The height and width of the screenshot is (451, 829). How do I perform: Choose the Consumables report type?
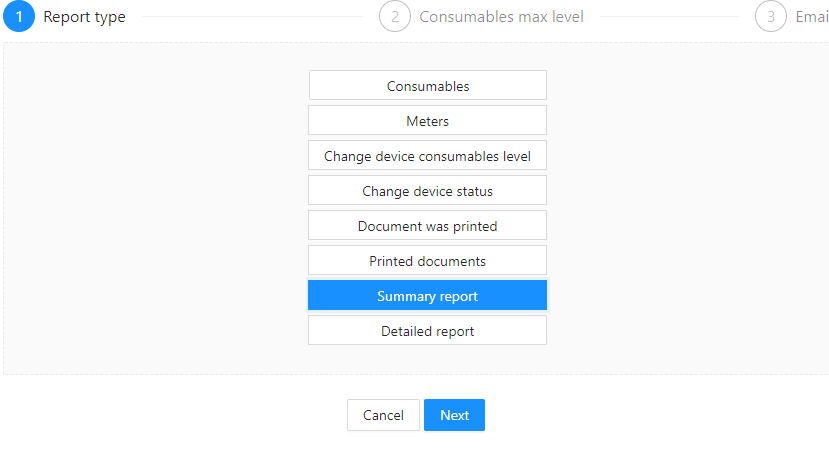(428, 85)
